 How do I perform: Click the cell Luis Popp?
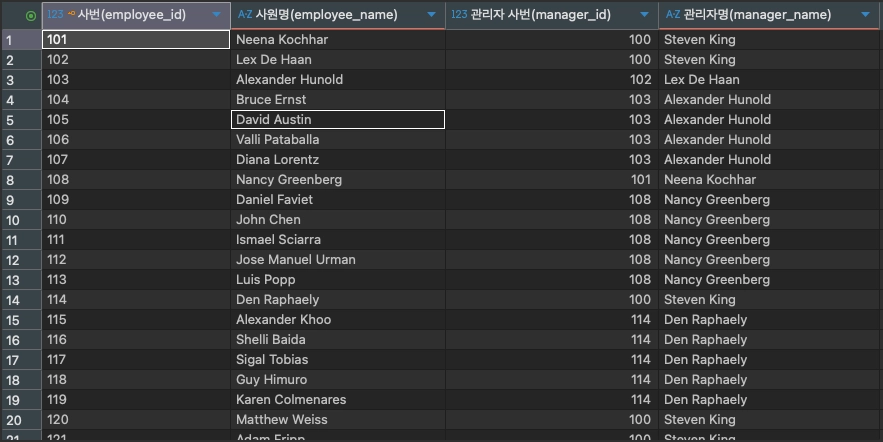338,279
